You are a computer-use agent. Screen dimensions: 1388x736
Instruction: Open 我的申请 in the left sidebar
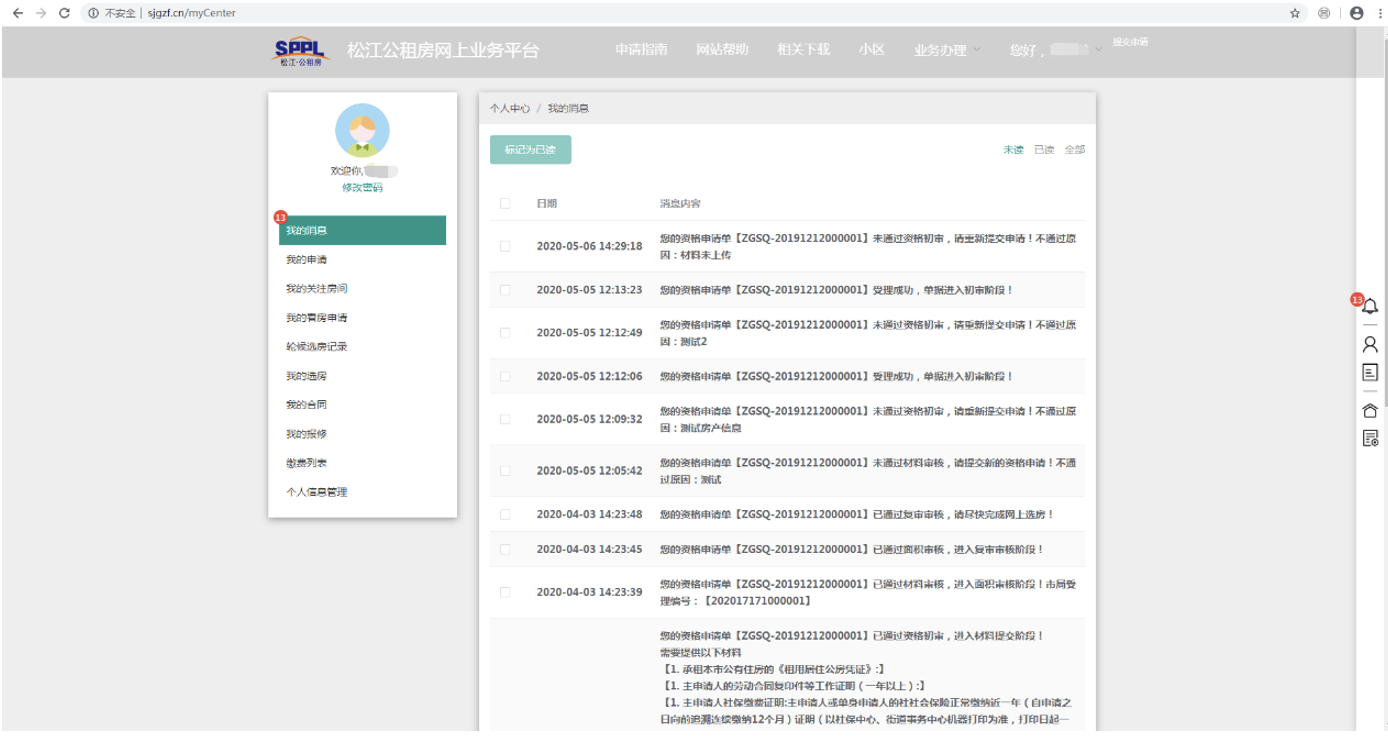[x=306, y=260]
